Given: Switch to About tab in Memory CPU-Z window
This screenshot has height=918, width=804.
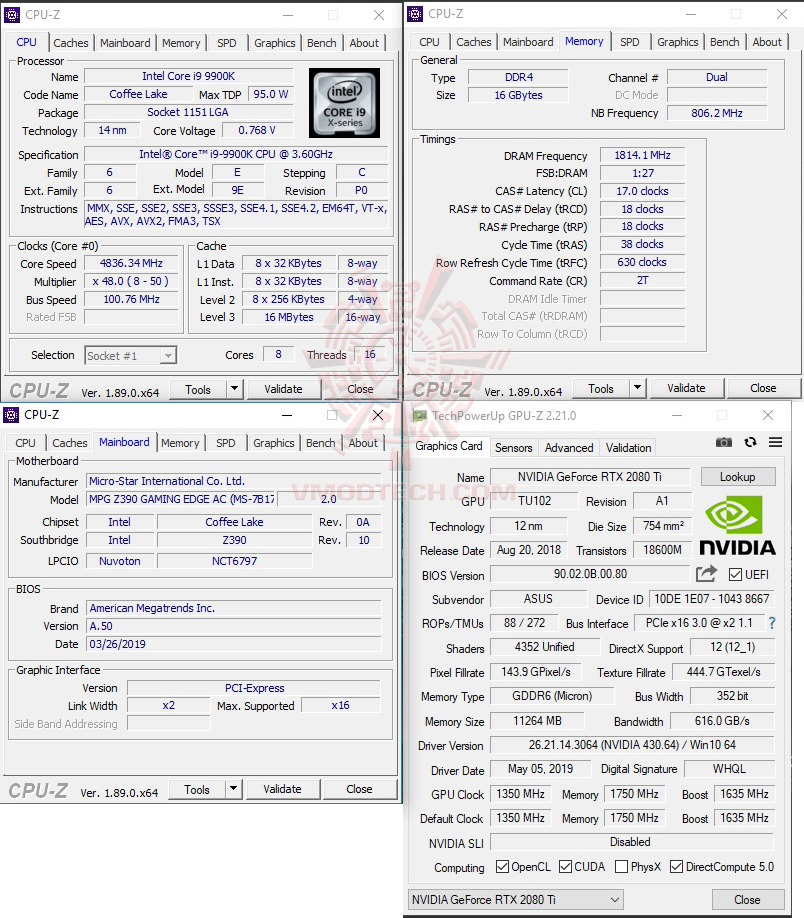Looking at the screenshot, I should coord(767,42).
